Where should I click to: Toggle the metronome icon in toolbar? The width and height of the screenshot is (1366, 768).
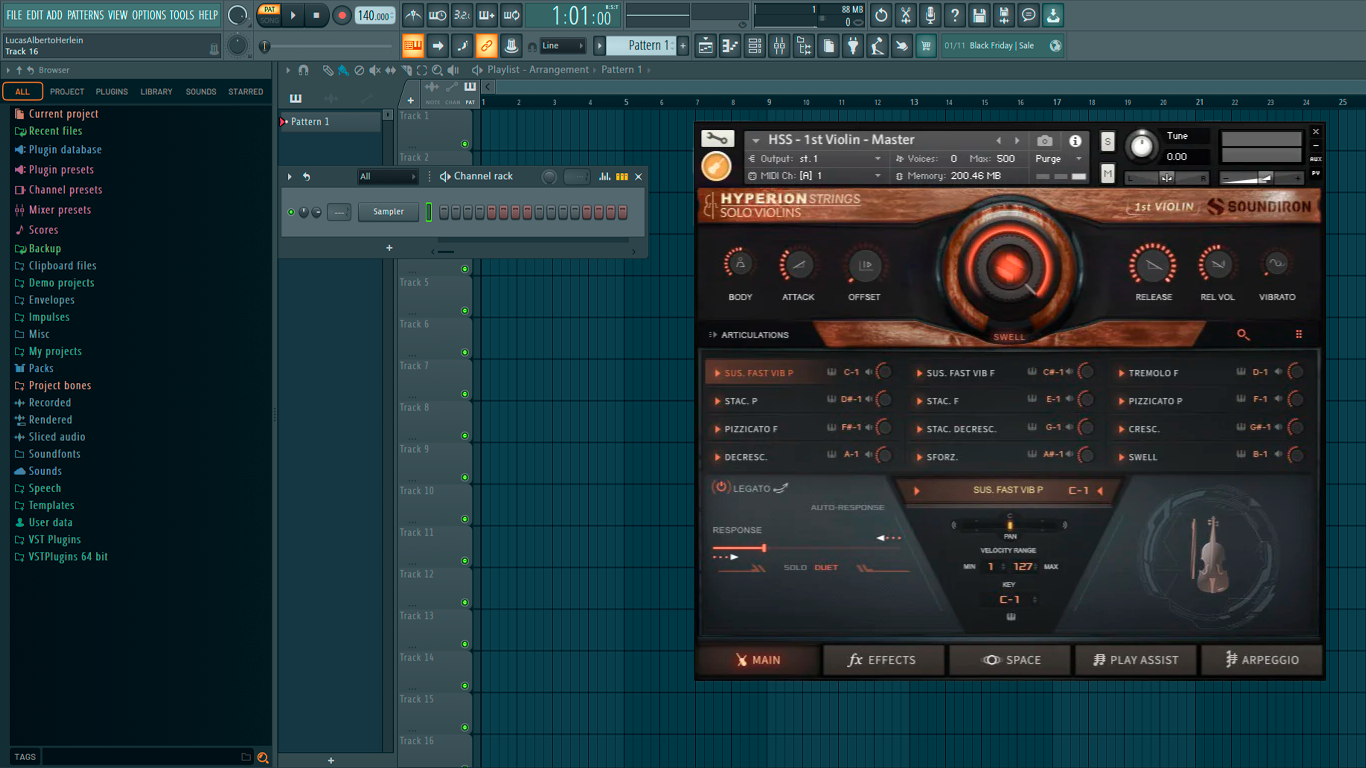point(413,15)
